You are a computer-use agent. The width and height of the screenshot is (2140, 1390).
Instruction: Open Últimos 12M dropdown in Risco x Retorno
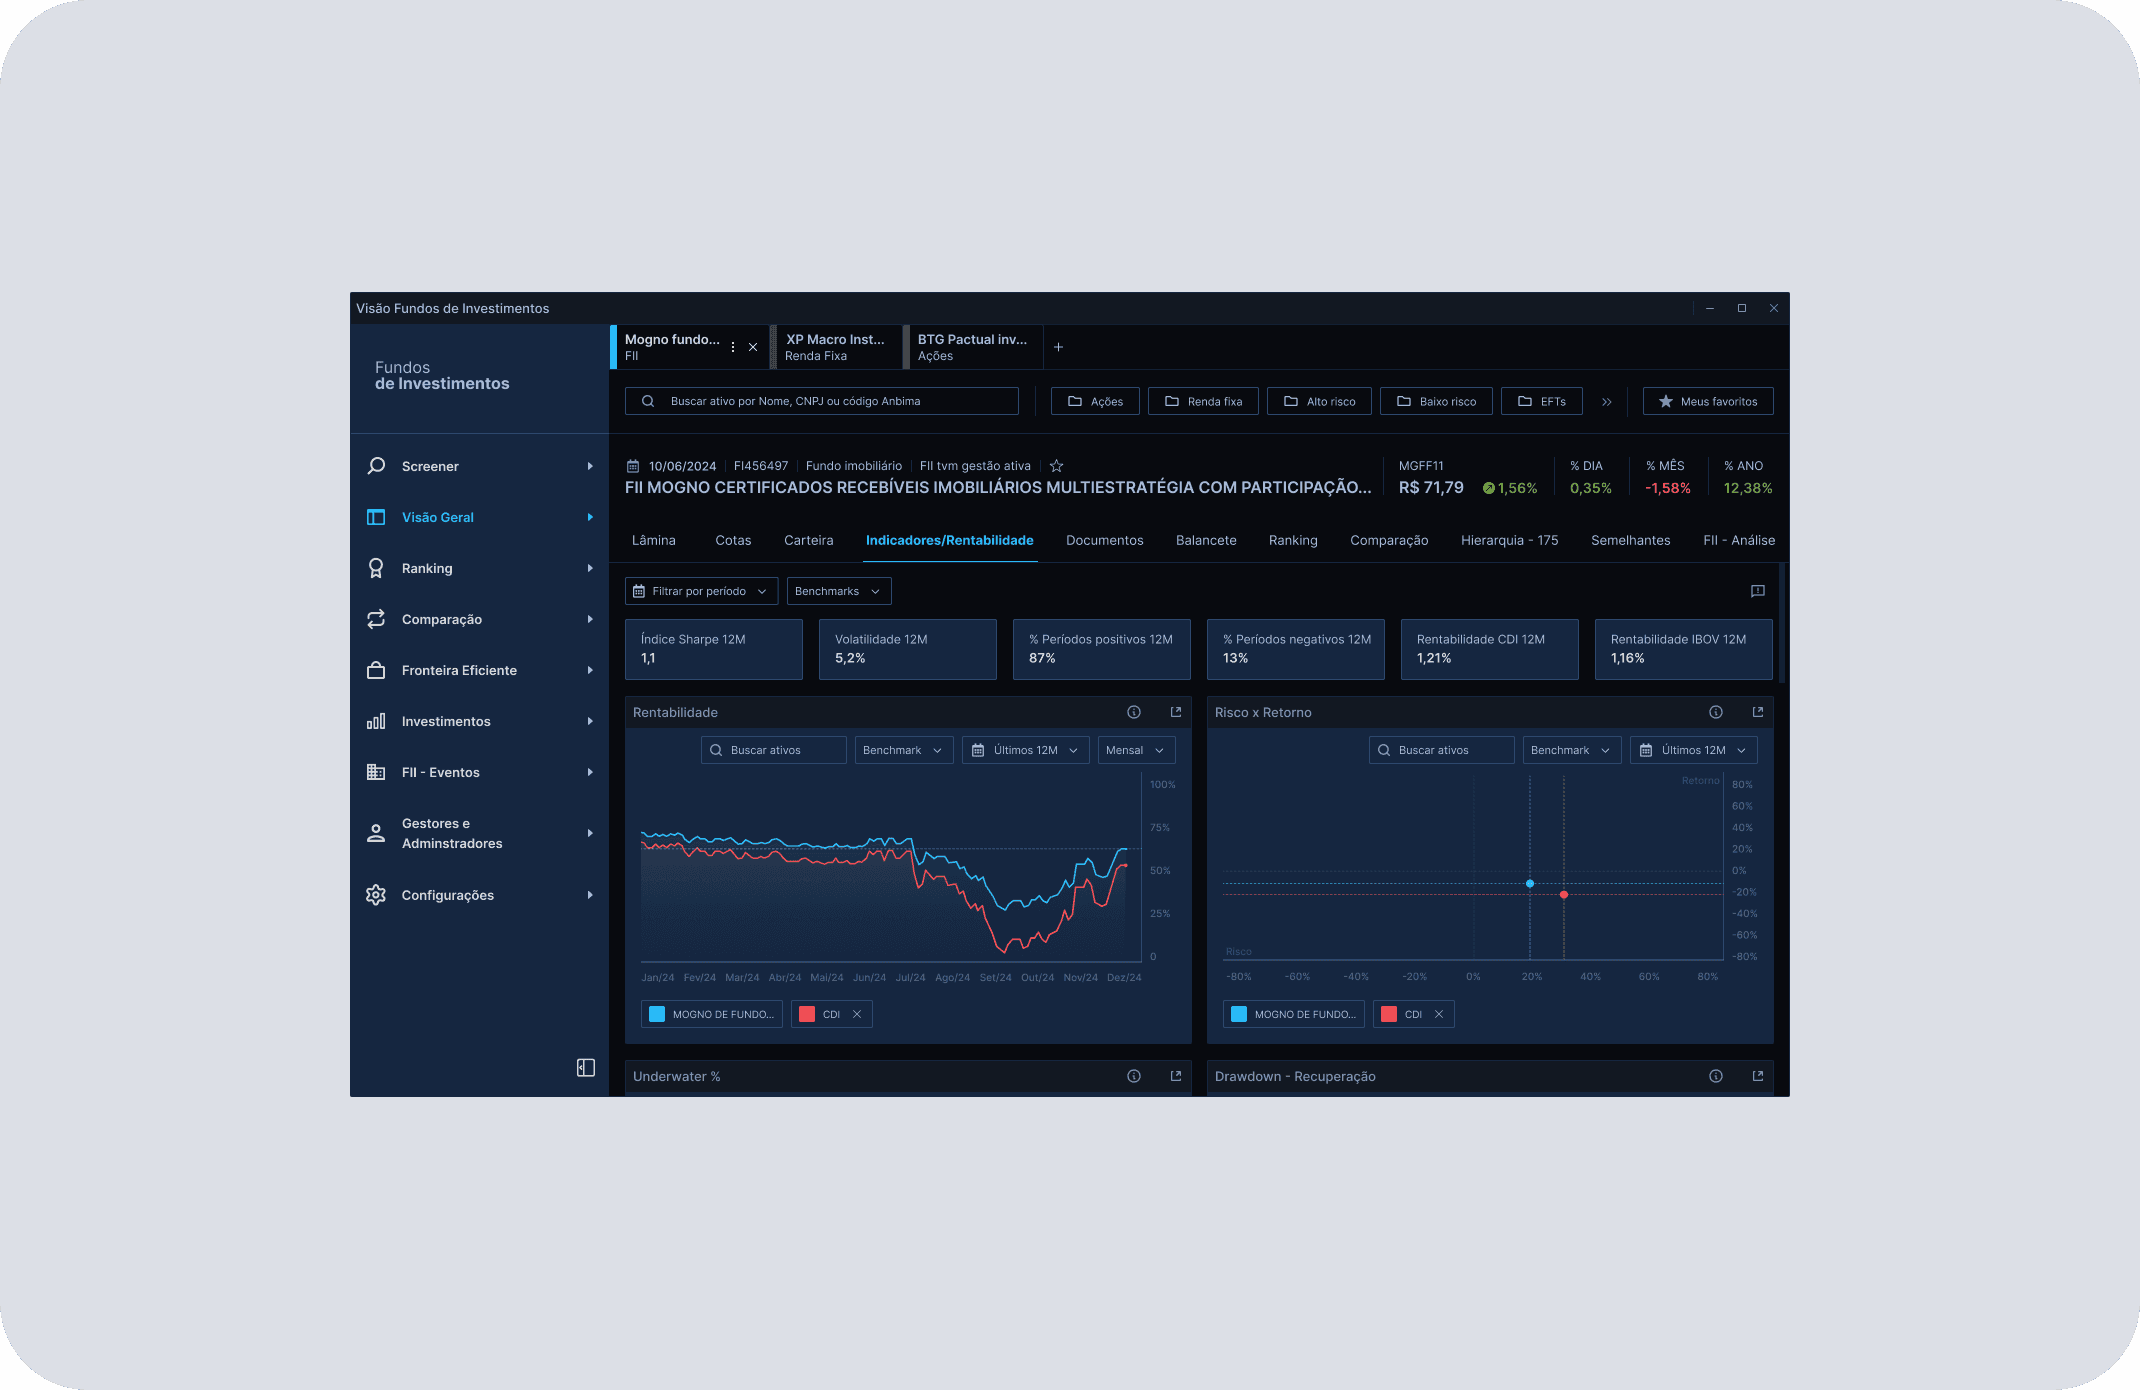pyautogui.click(x=1693, y=750)
